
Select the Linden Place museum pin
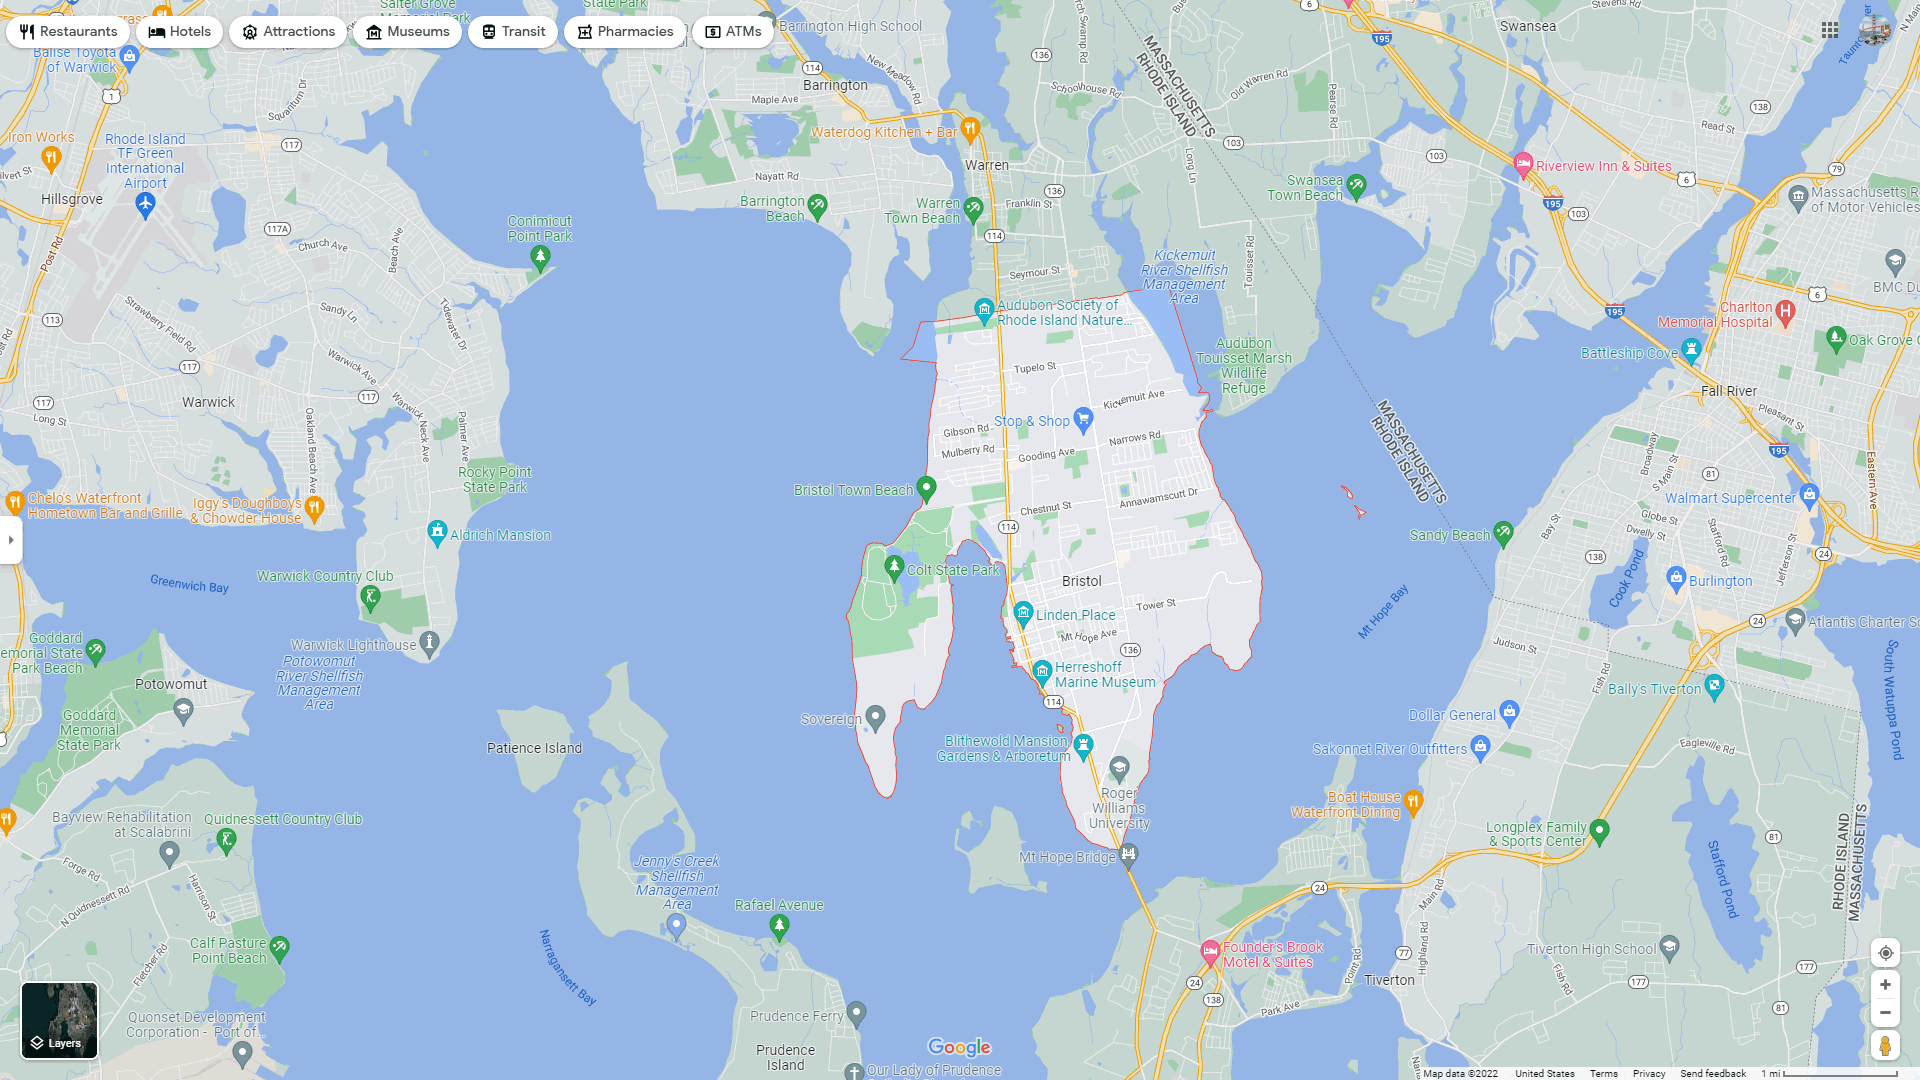1022,612
